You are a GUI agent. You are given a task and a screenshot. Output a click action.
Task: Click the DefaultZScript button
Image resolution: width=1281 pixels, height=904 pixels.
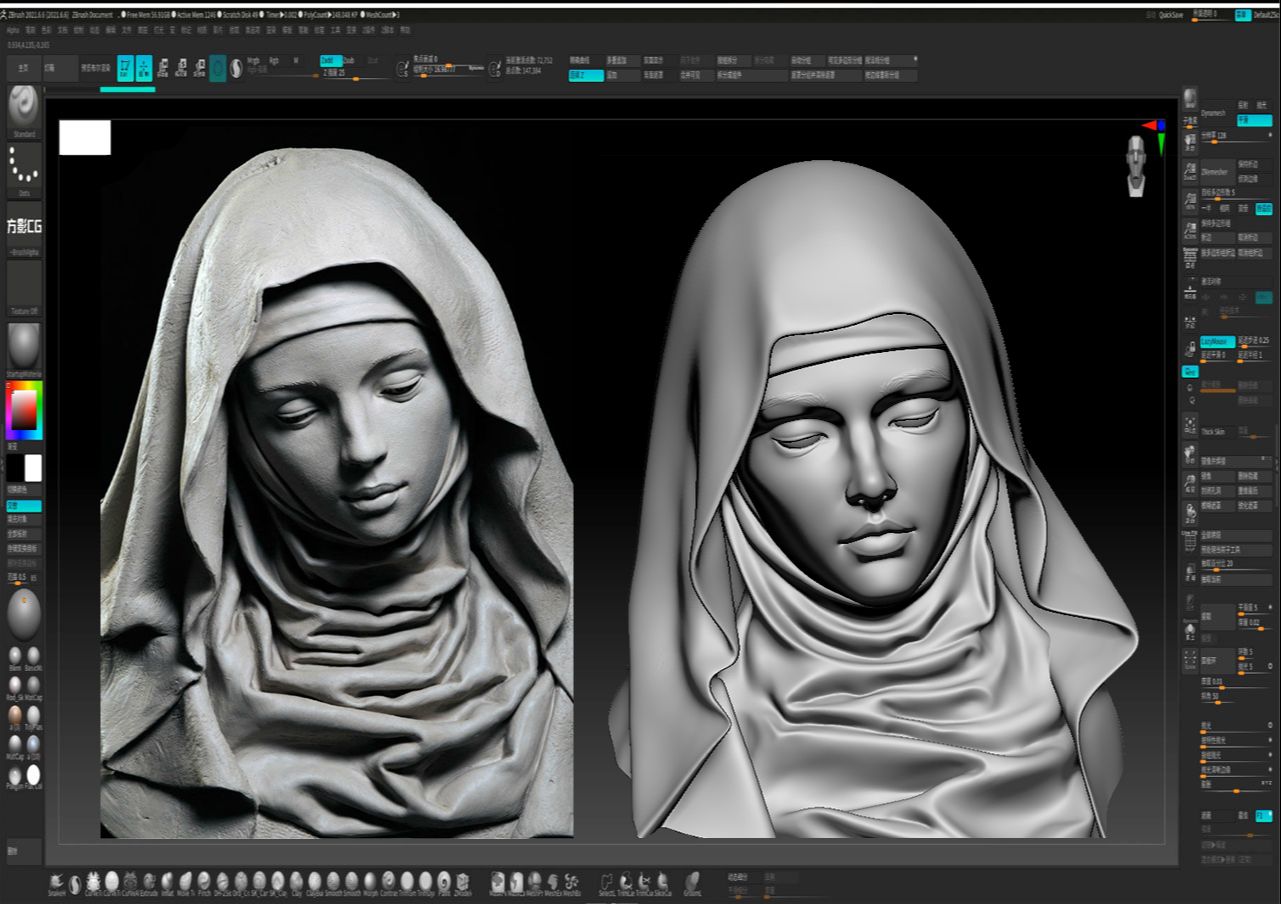click(1267, 15)
